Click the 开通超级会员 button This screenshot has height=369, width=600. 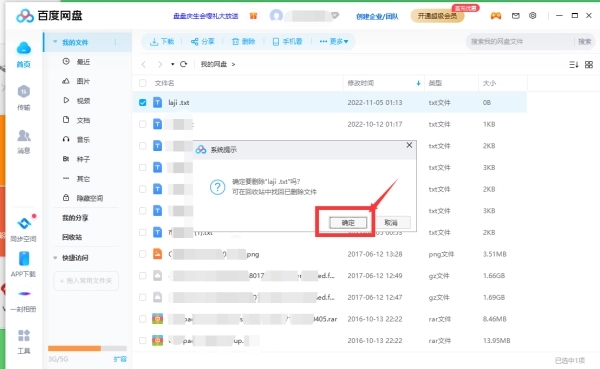pos(437,16)
